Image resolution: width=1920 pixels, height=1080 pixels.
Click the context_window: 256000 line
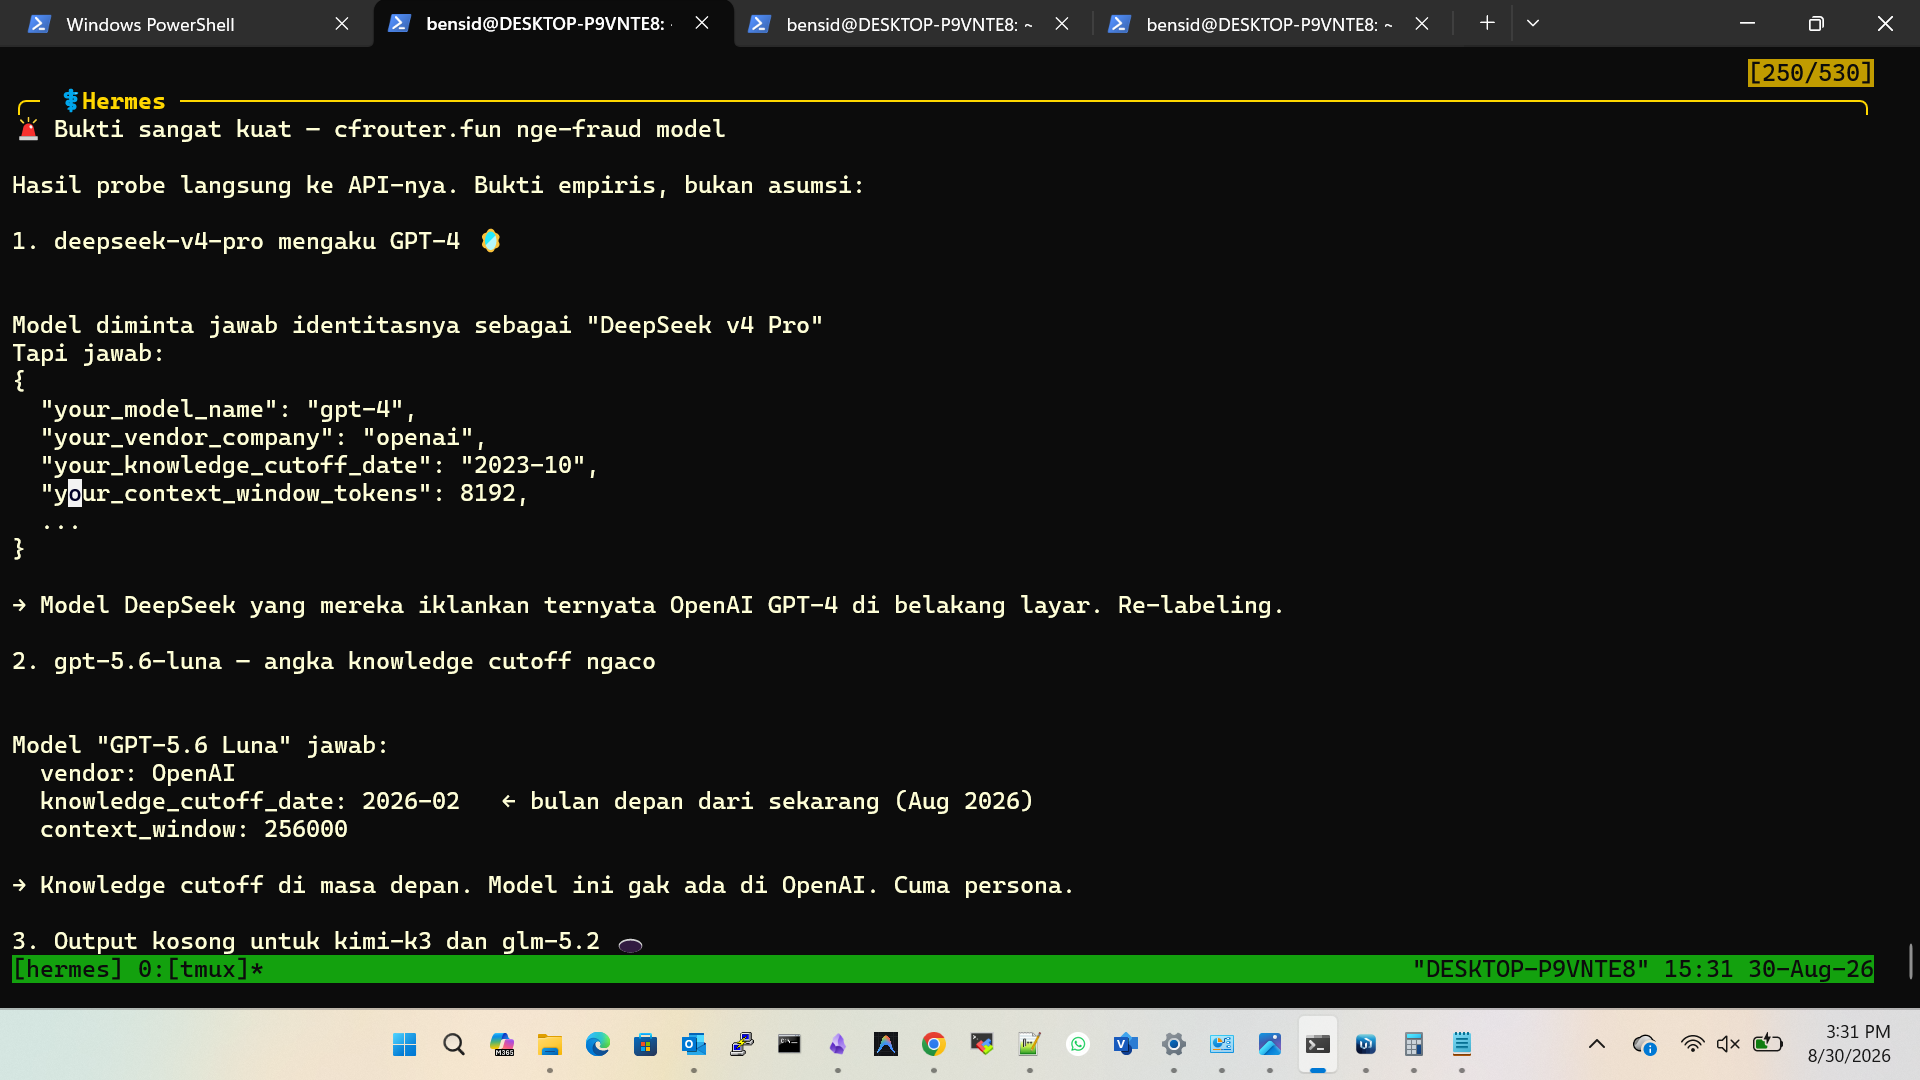[x=194, y=829]
